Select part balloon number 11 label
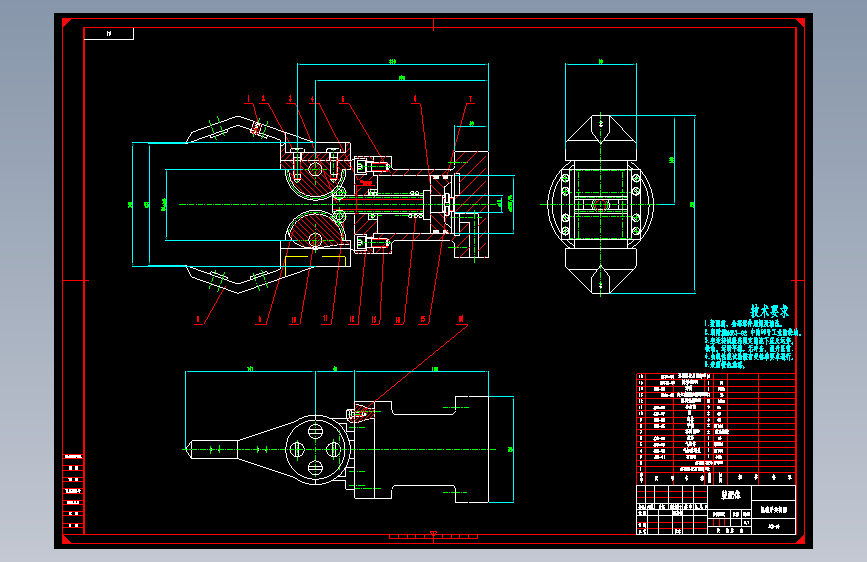867x562 pixels. [325, 319]
